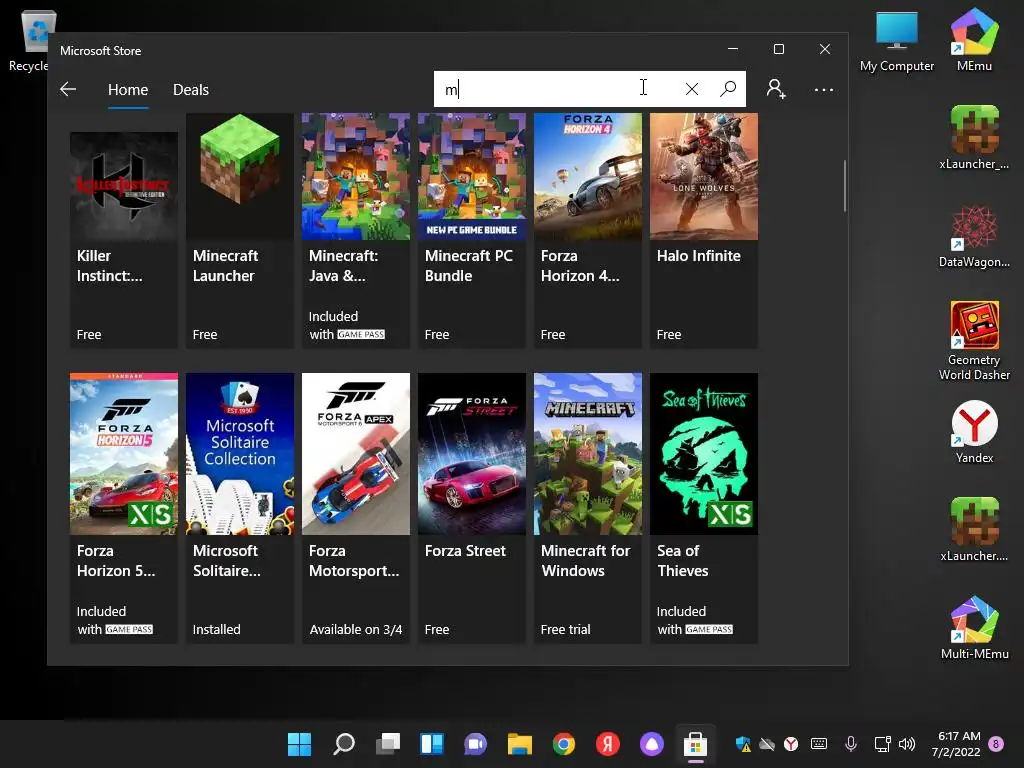Open the Windows Start button
Image resolution: width=1024 pixels, height=768 pixels.
tap(300, 744)
